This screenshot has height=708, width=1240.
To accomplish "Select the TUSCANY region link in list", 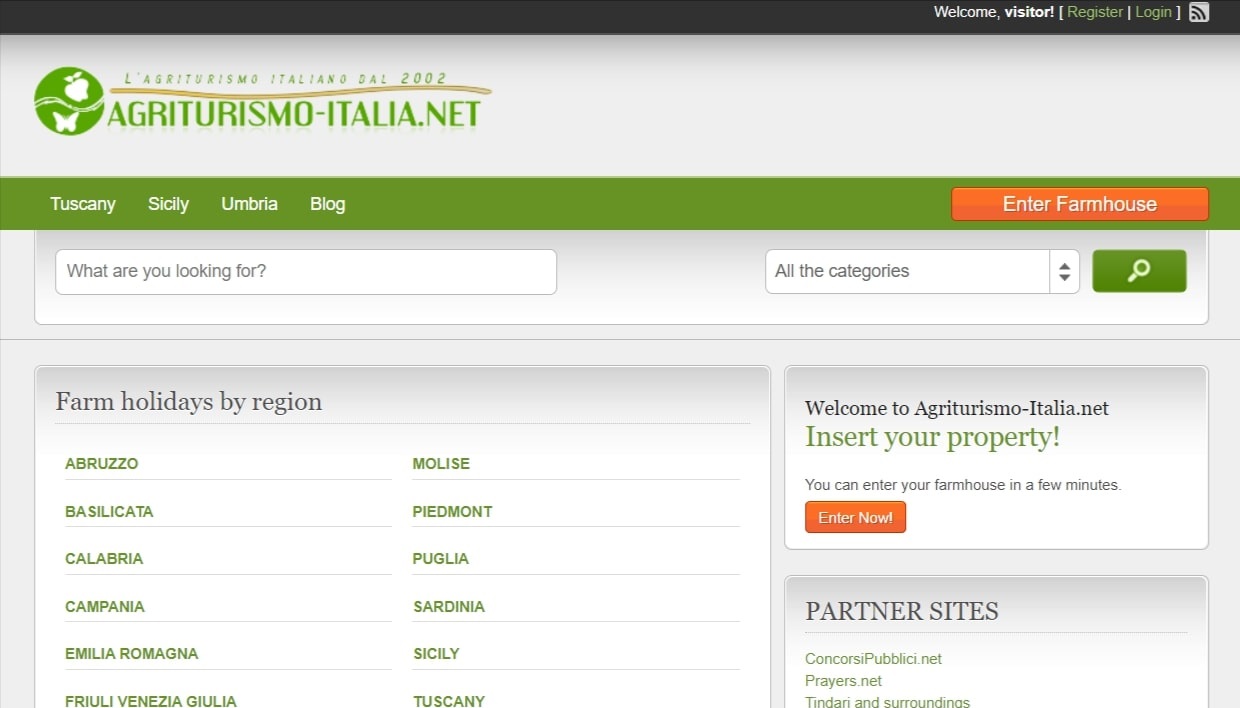I will click(x=449, y=701).
